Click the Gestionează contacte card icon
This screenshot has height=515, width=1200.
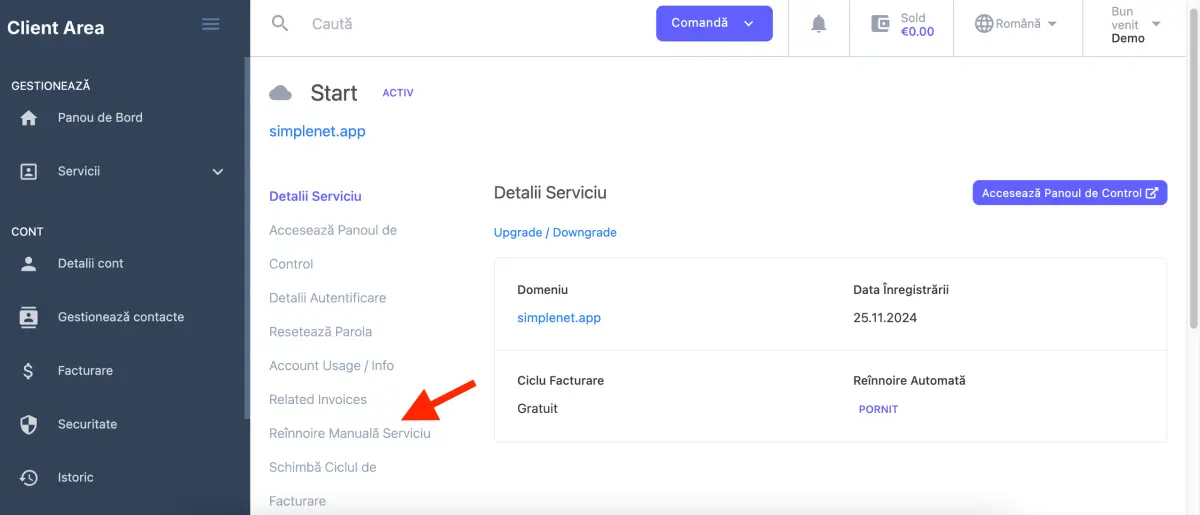[x=29, y=317]
